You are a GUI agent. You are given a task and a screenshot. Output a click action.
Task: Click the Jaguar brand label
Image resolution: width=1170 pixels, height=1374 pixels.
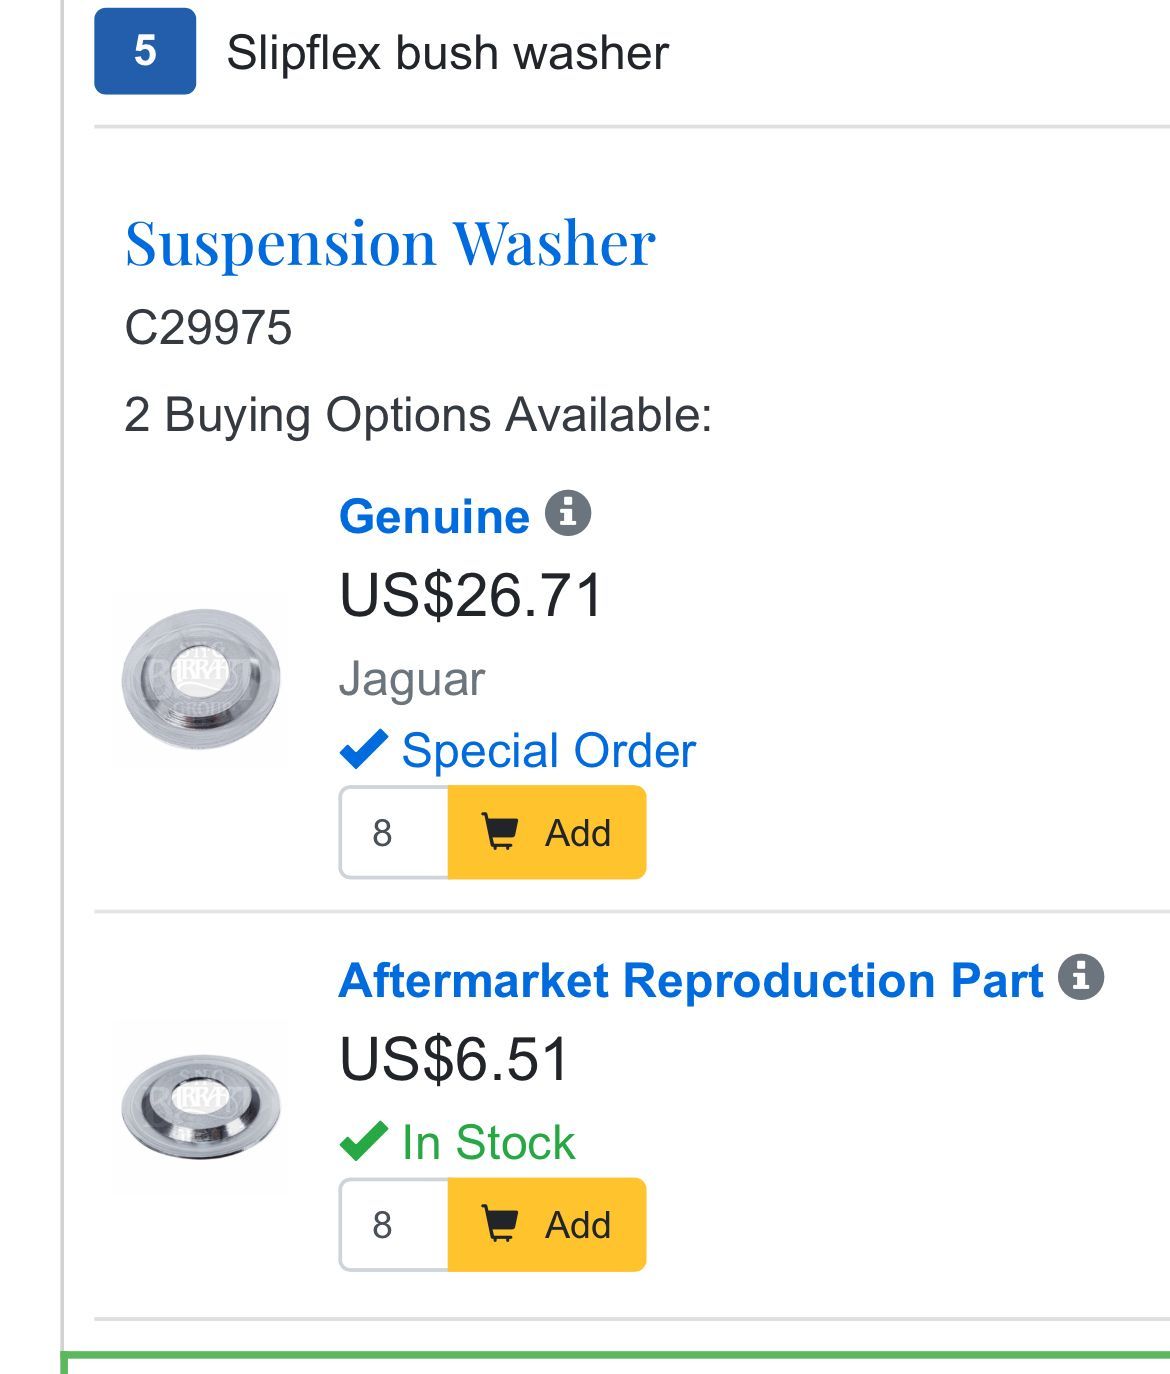click(x=412, y=679)
